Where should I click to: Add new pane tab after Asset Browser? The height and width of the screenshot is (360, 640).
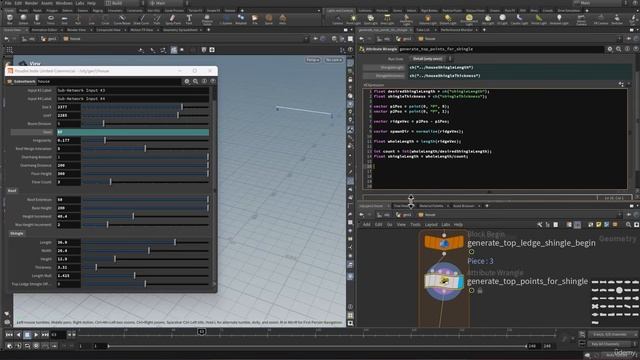tap(487, 206)
